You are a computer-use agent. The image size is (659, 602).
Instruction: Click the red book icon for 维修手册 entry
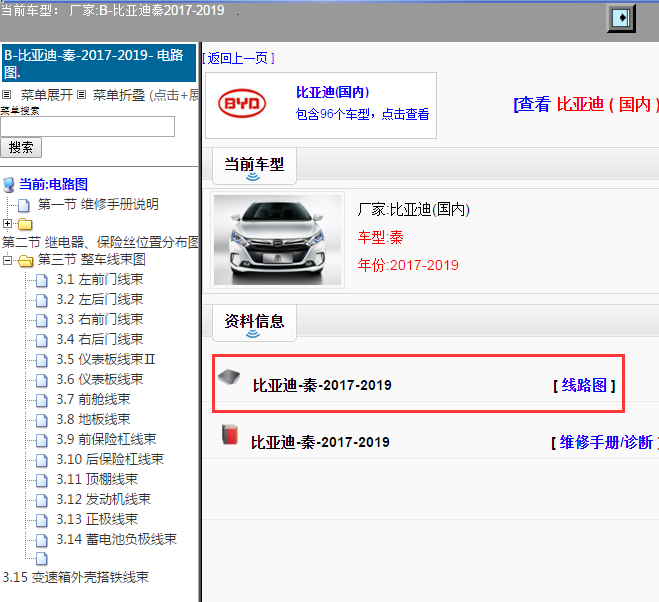(230, 434)
